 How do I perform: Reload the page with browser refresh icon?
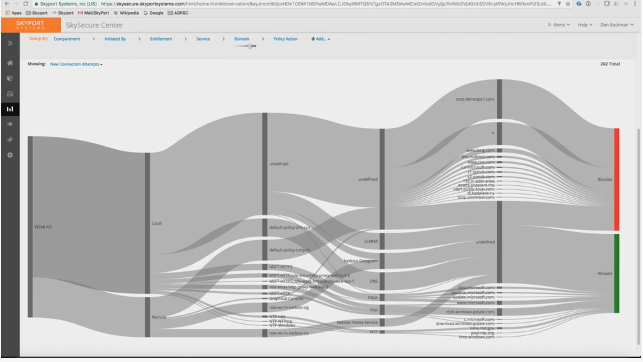click(25, 4)
